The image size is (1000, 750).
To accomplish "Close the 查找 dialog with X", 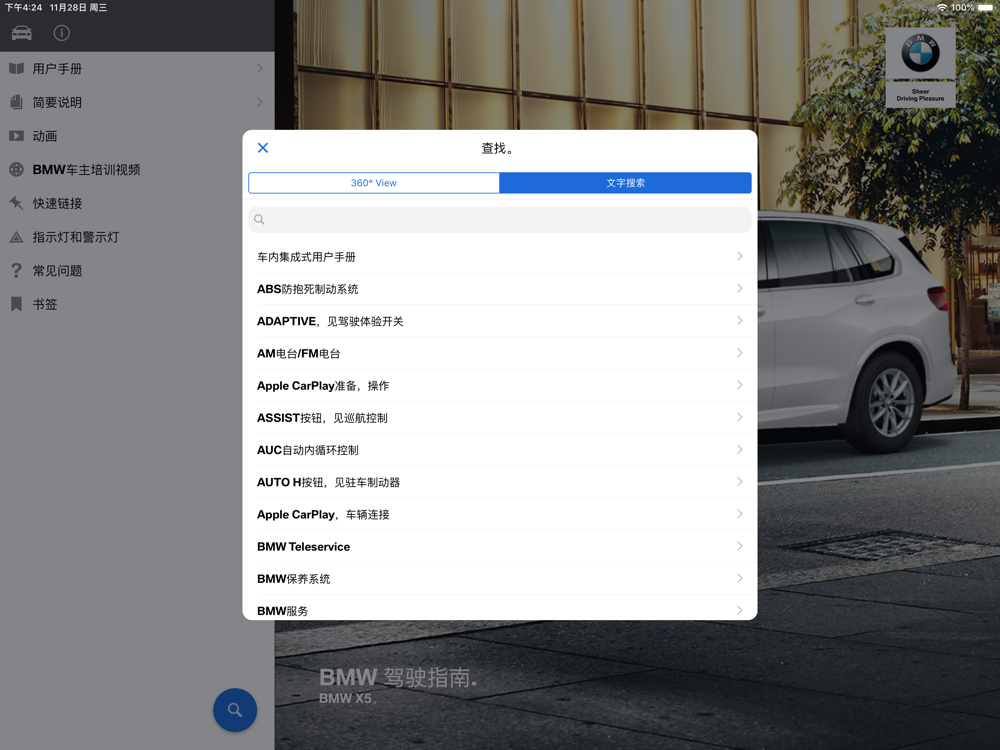I will click(x=263, y=148).
